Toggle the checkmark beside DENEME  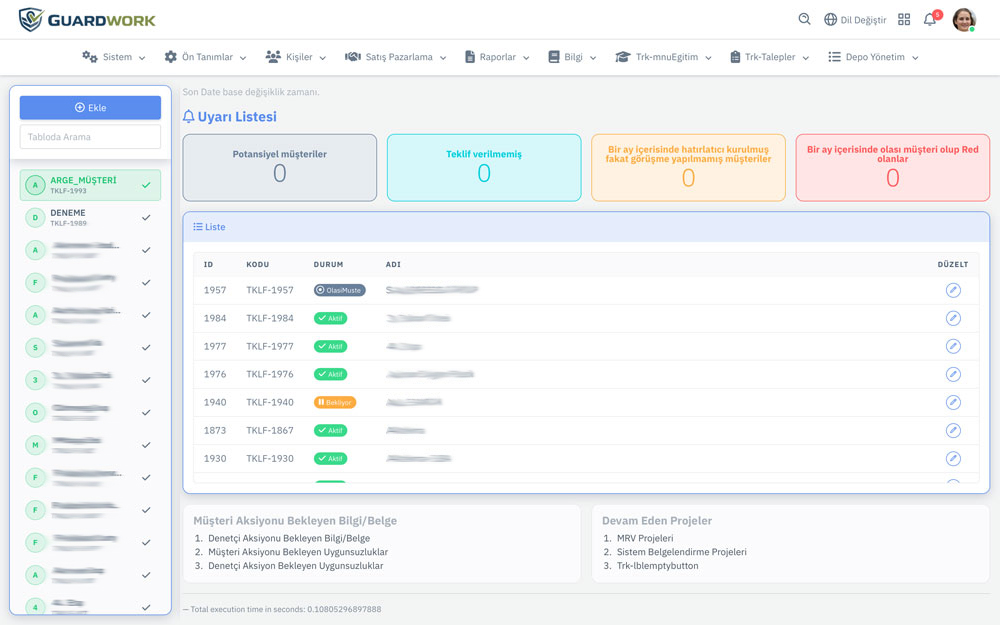point(146,217)
